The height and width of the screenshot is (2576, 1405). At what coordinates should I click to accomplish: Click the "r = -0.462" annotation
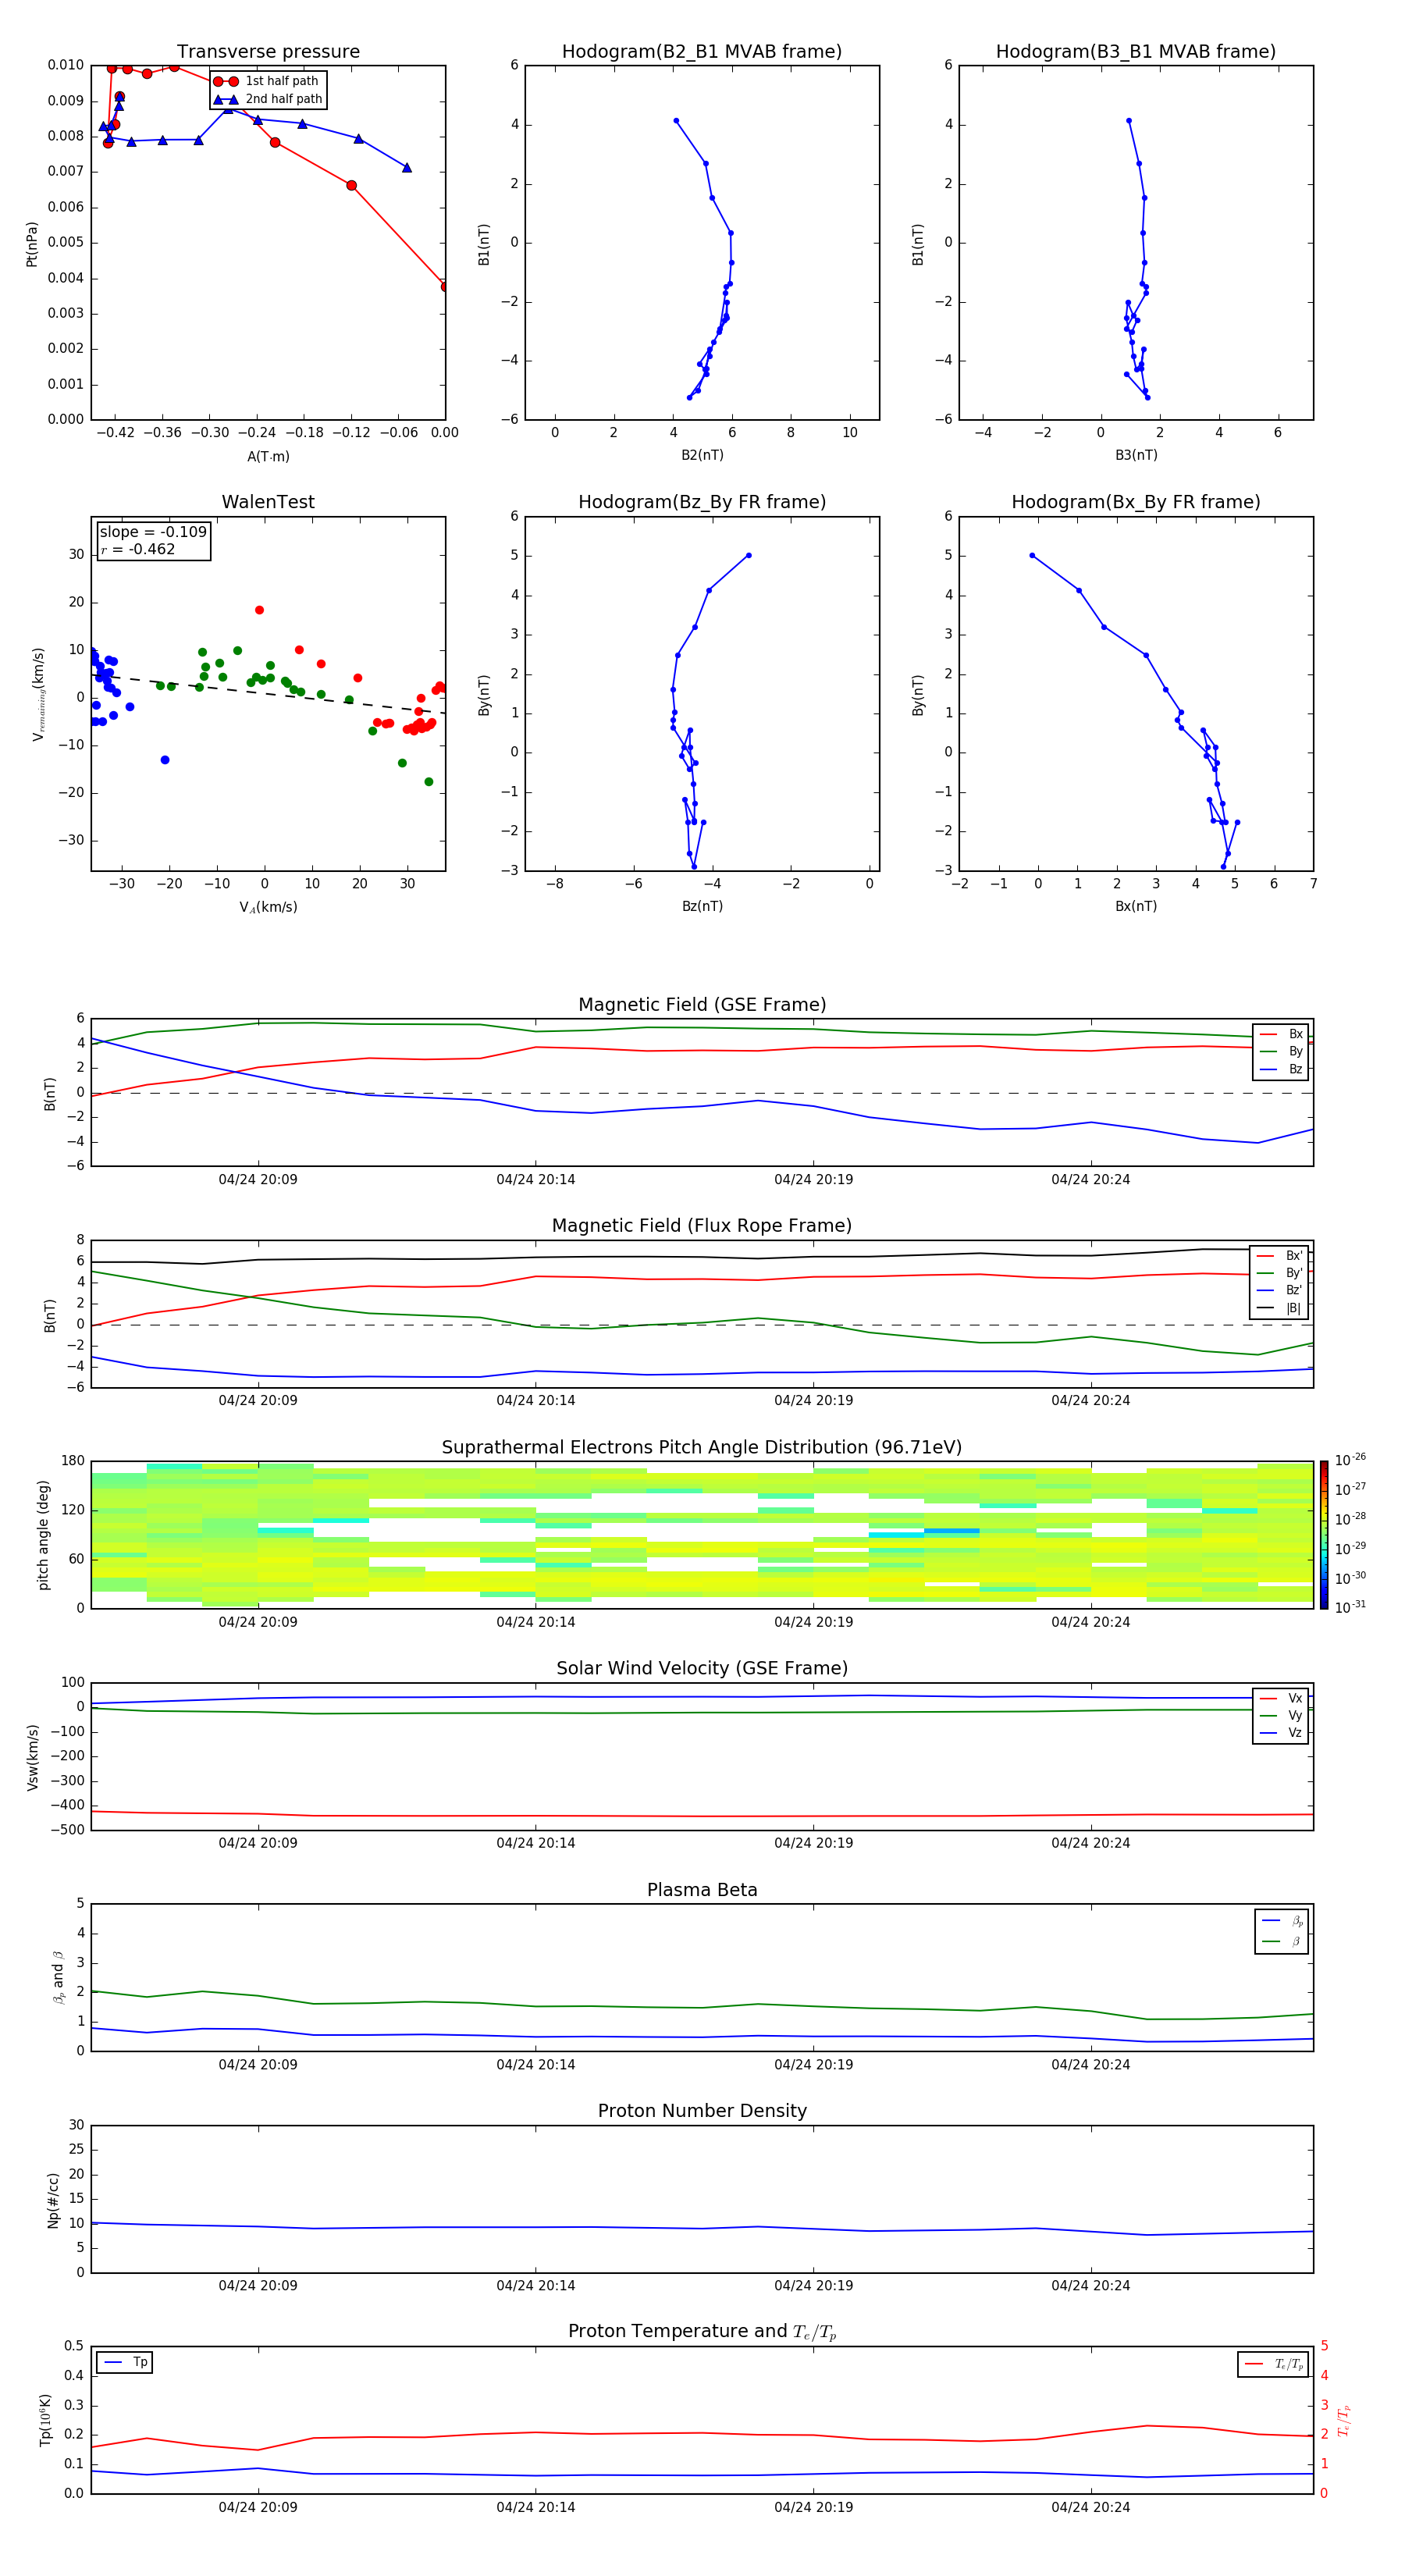pyautogui.click(x=138, y=549)
